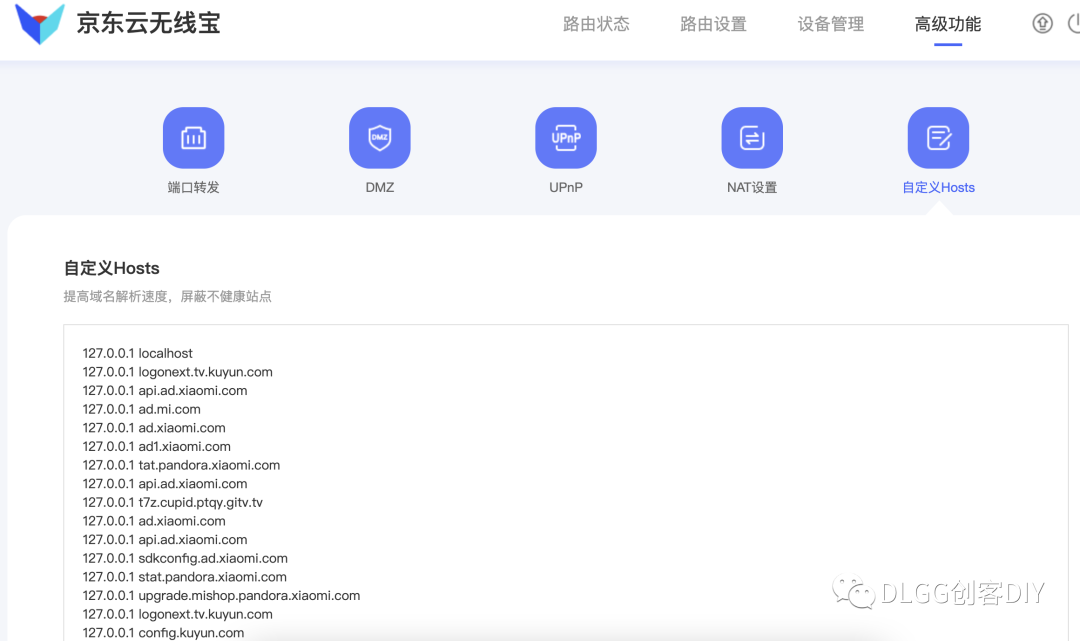Viewport: 1080px width, 641px height.
Task: Place cursor on the localhost hosts line
Action: (138, 353)
